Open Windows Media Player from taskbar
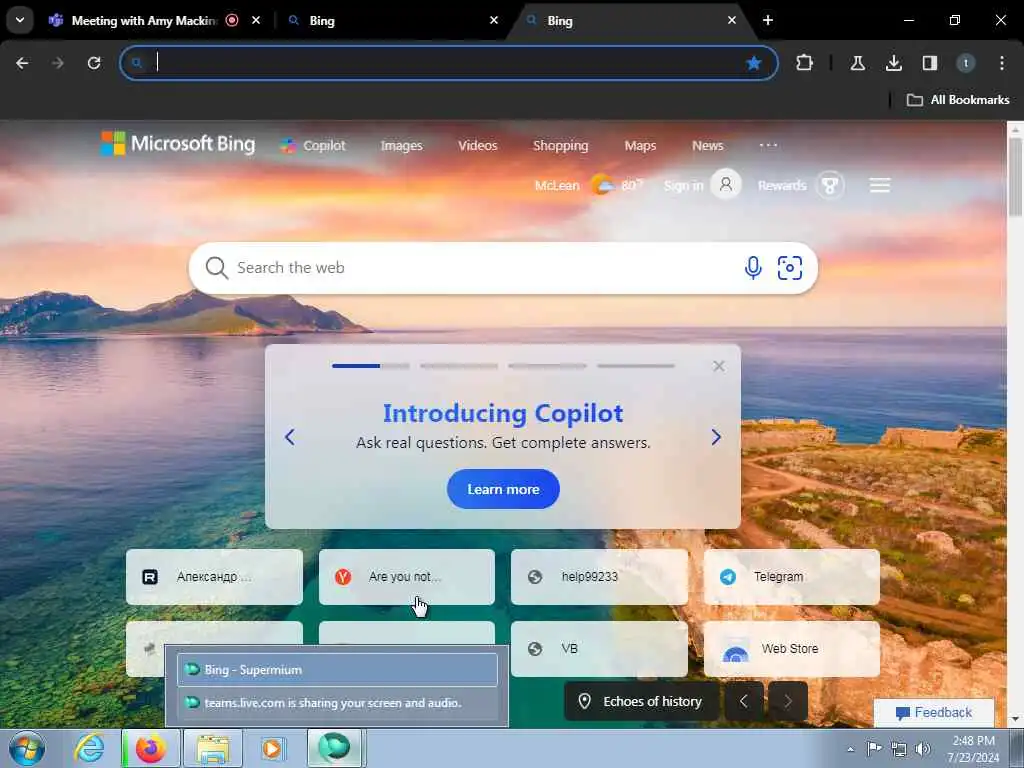This screenshot has height=768, width=1024. coord(272,748)
